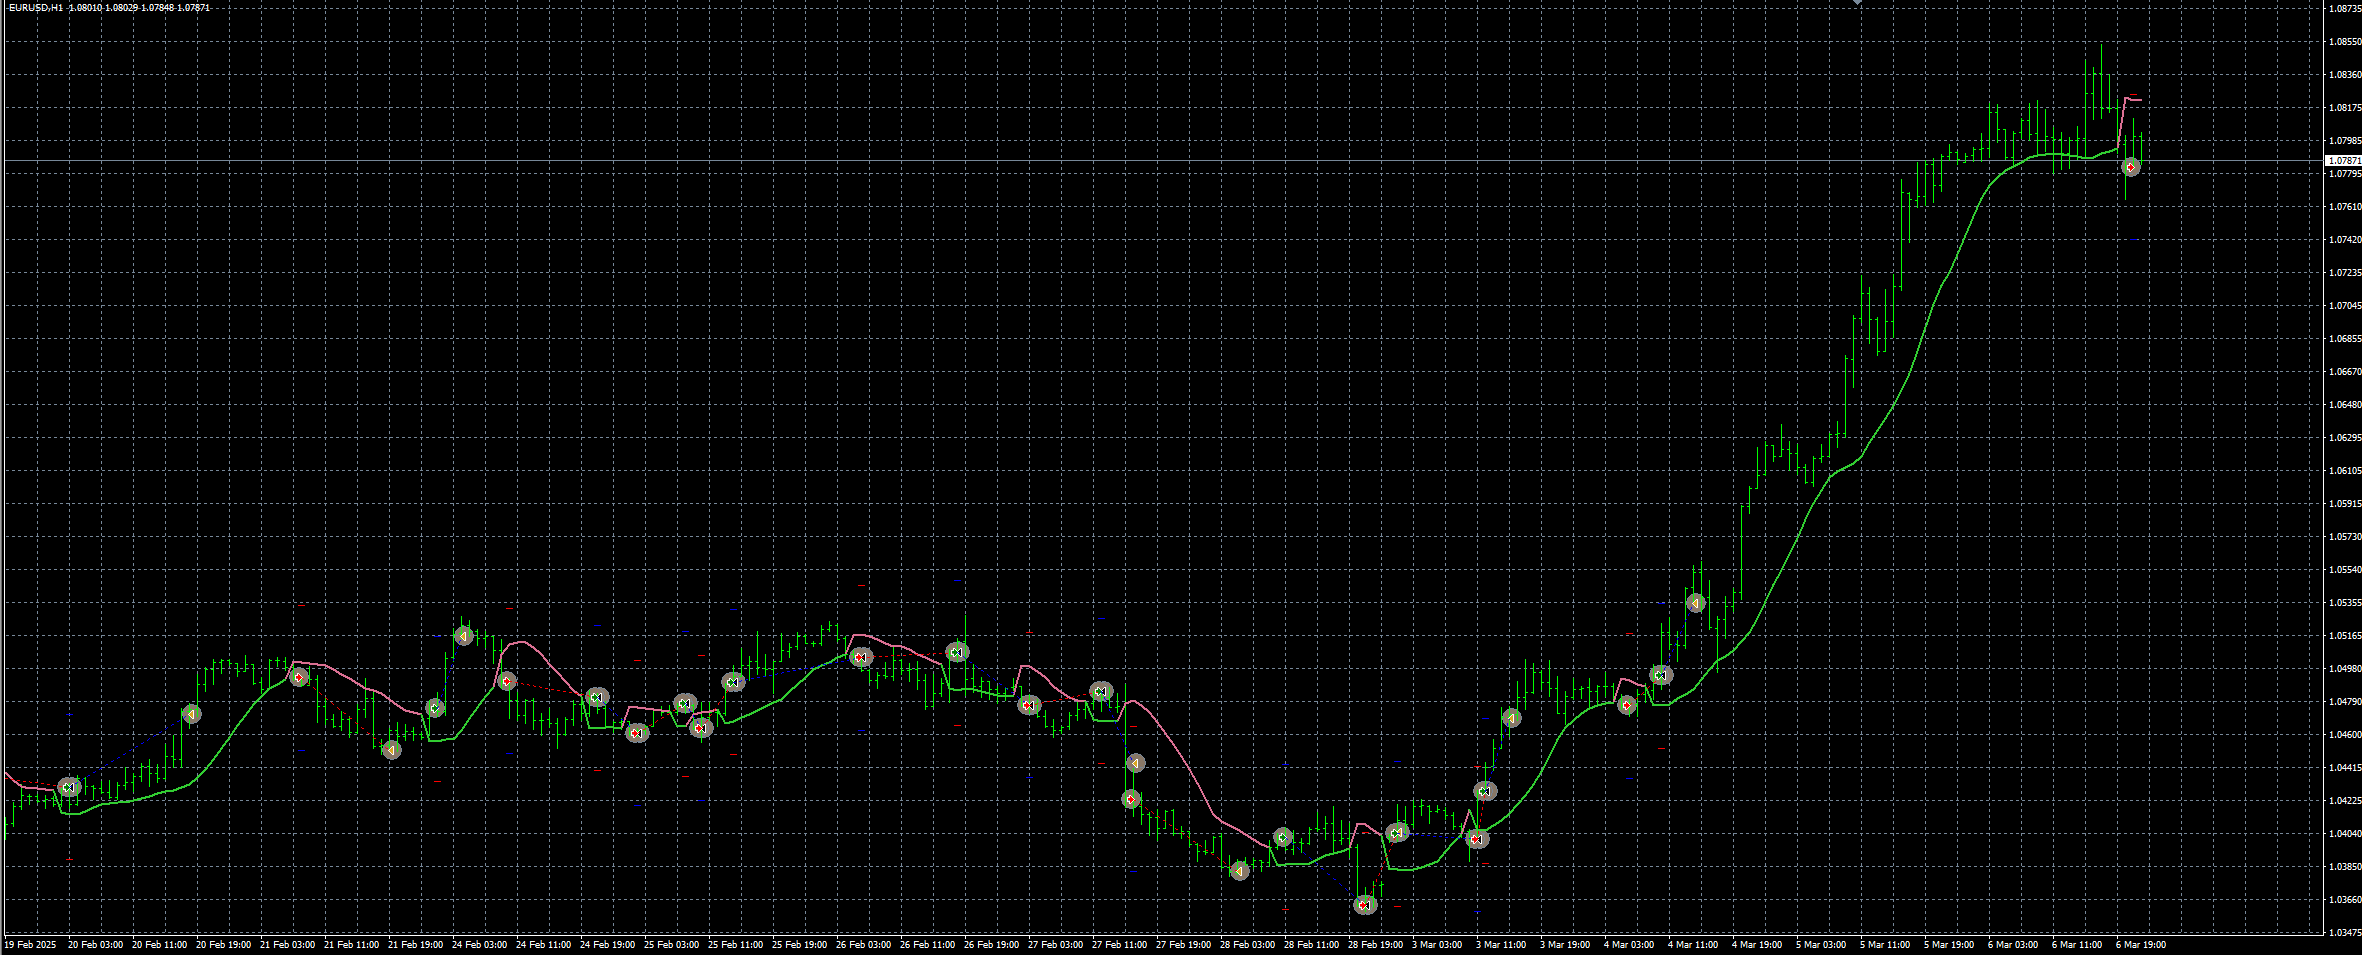Click the green marker near 3 Mar 11:00 at 1.04225

pos(1485,791)
